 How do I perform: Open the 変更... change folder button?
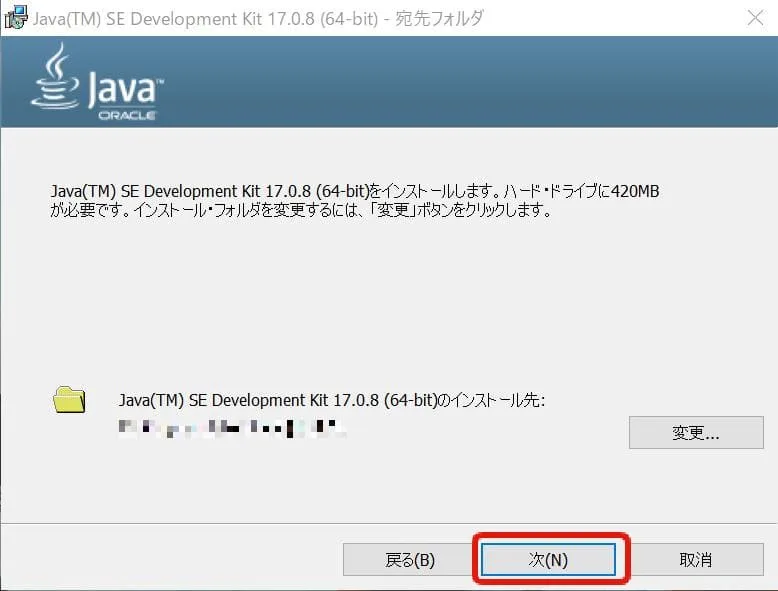tap(696, 433)
